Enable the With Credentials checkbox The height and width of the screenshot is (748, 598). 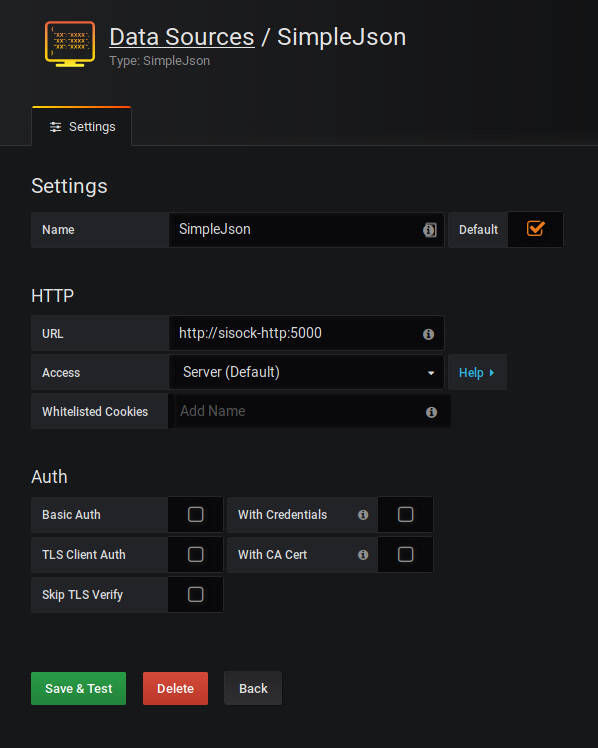click(x=405, y=514)
